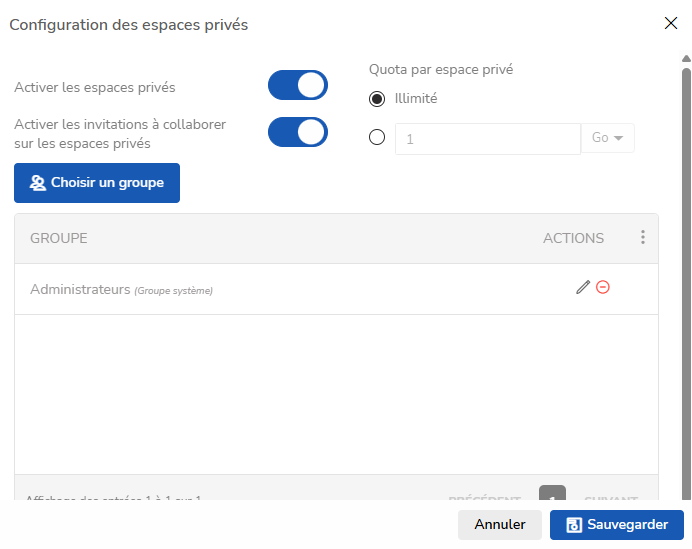Click the Choisir un groupe button

97,183
